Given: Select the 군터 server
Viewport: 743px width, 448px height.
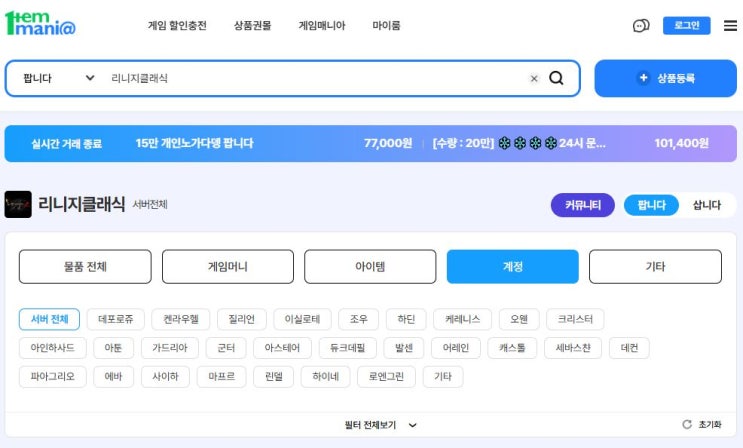Looking at the screenshot, I should (226, 348).
